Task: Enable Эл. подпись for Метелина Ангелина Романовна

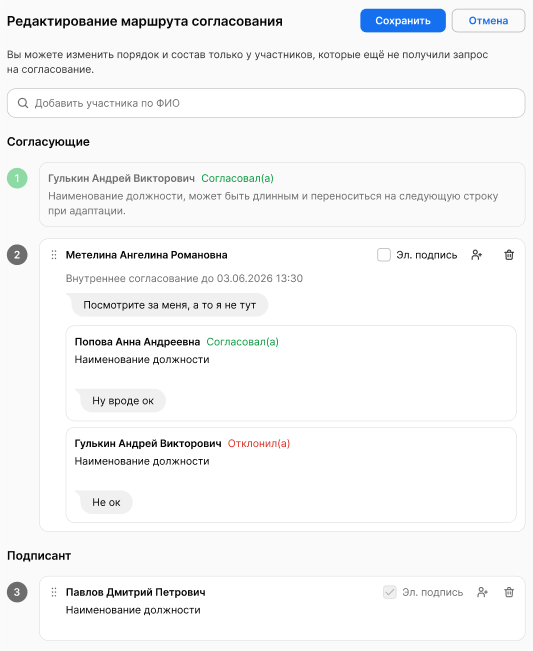Action: [x=384, y=255]
